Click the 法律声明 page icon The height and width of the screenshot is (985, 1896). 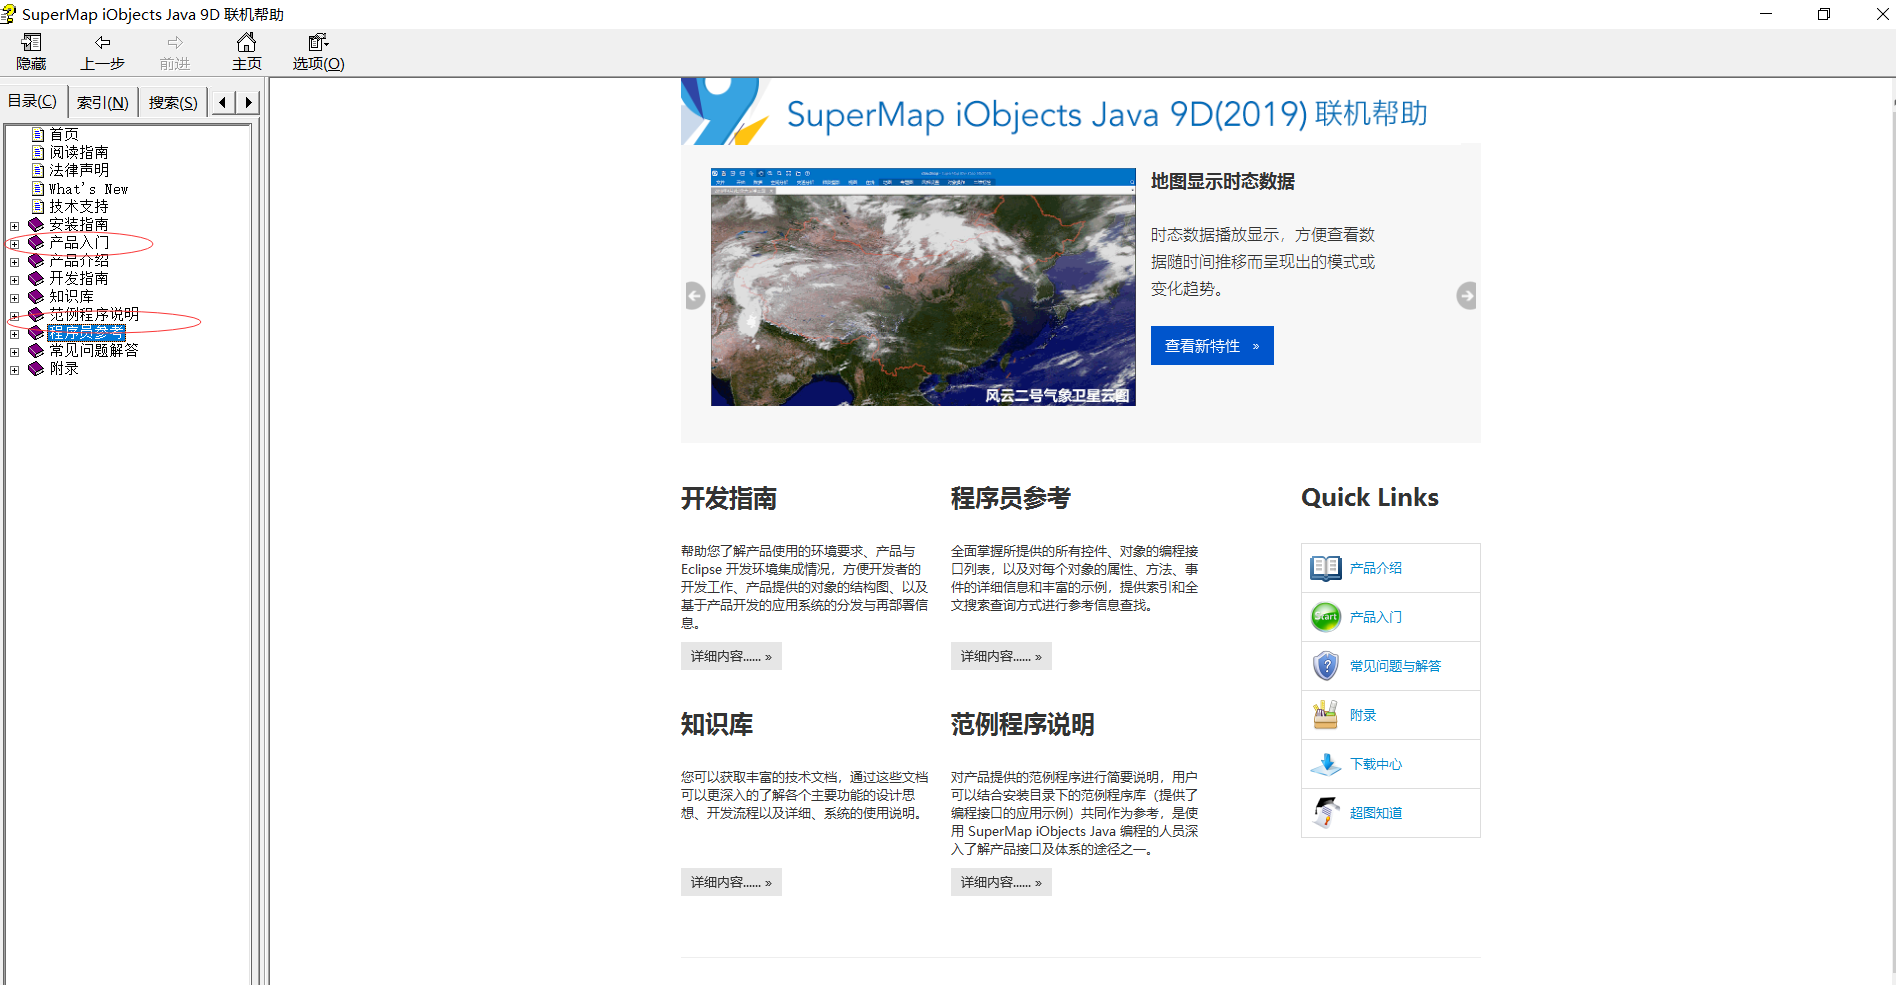coord(38,170)
